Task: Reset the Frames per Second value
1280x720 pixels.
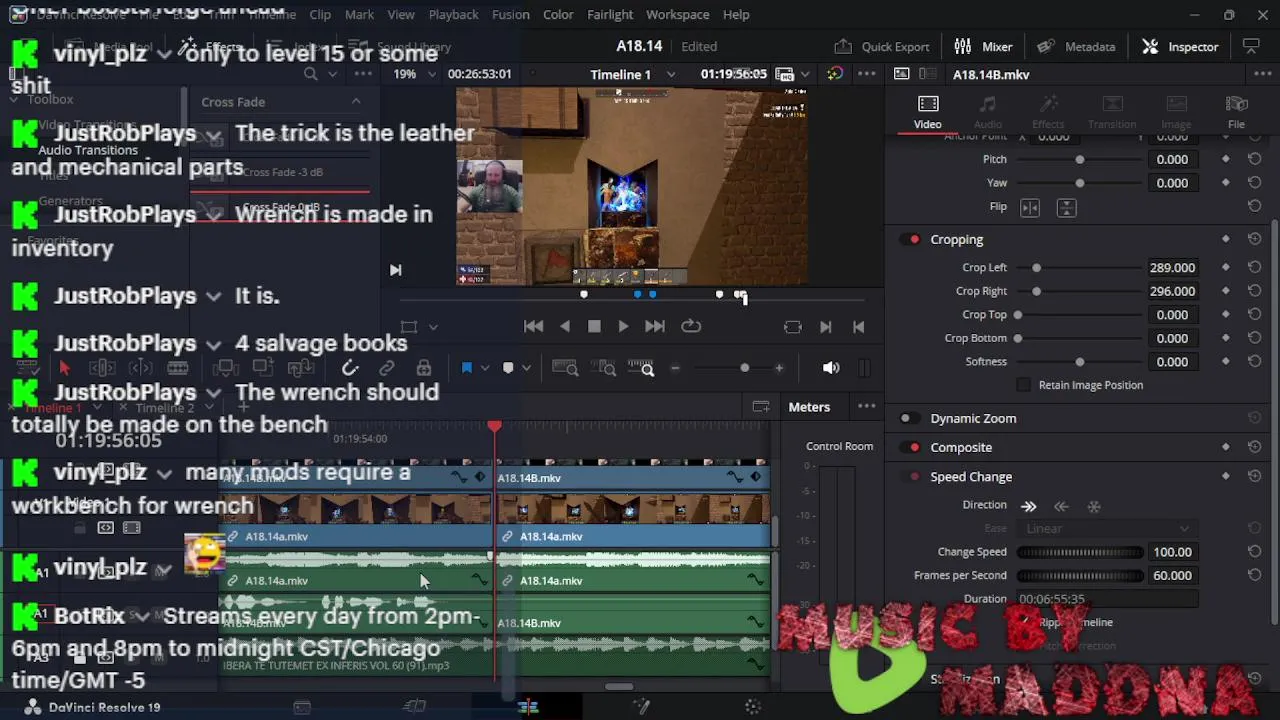Action: [x=1254, y=575]
